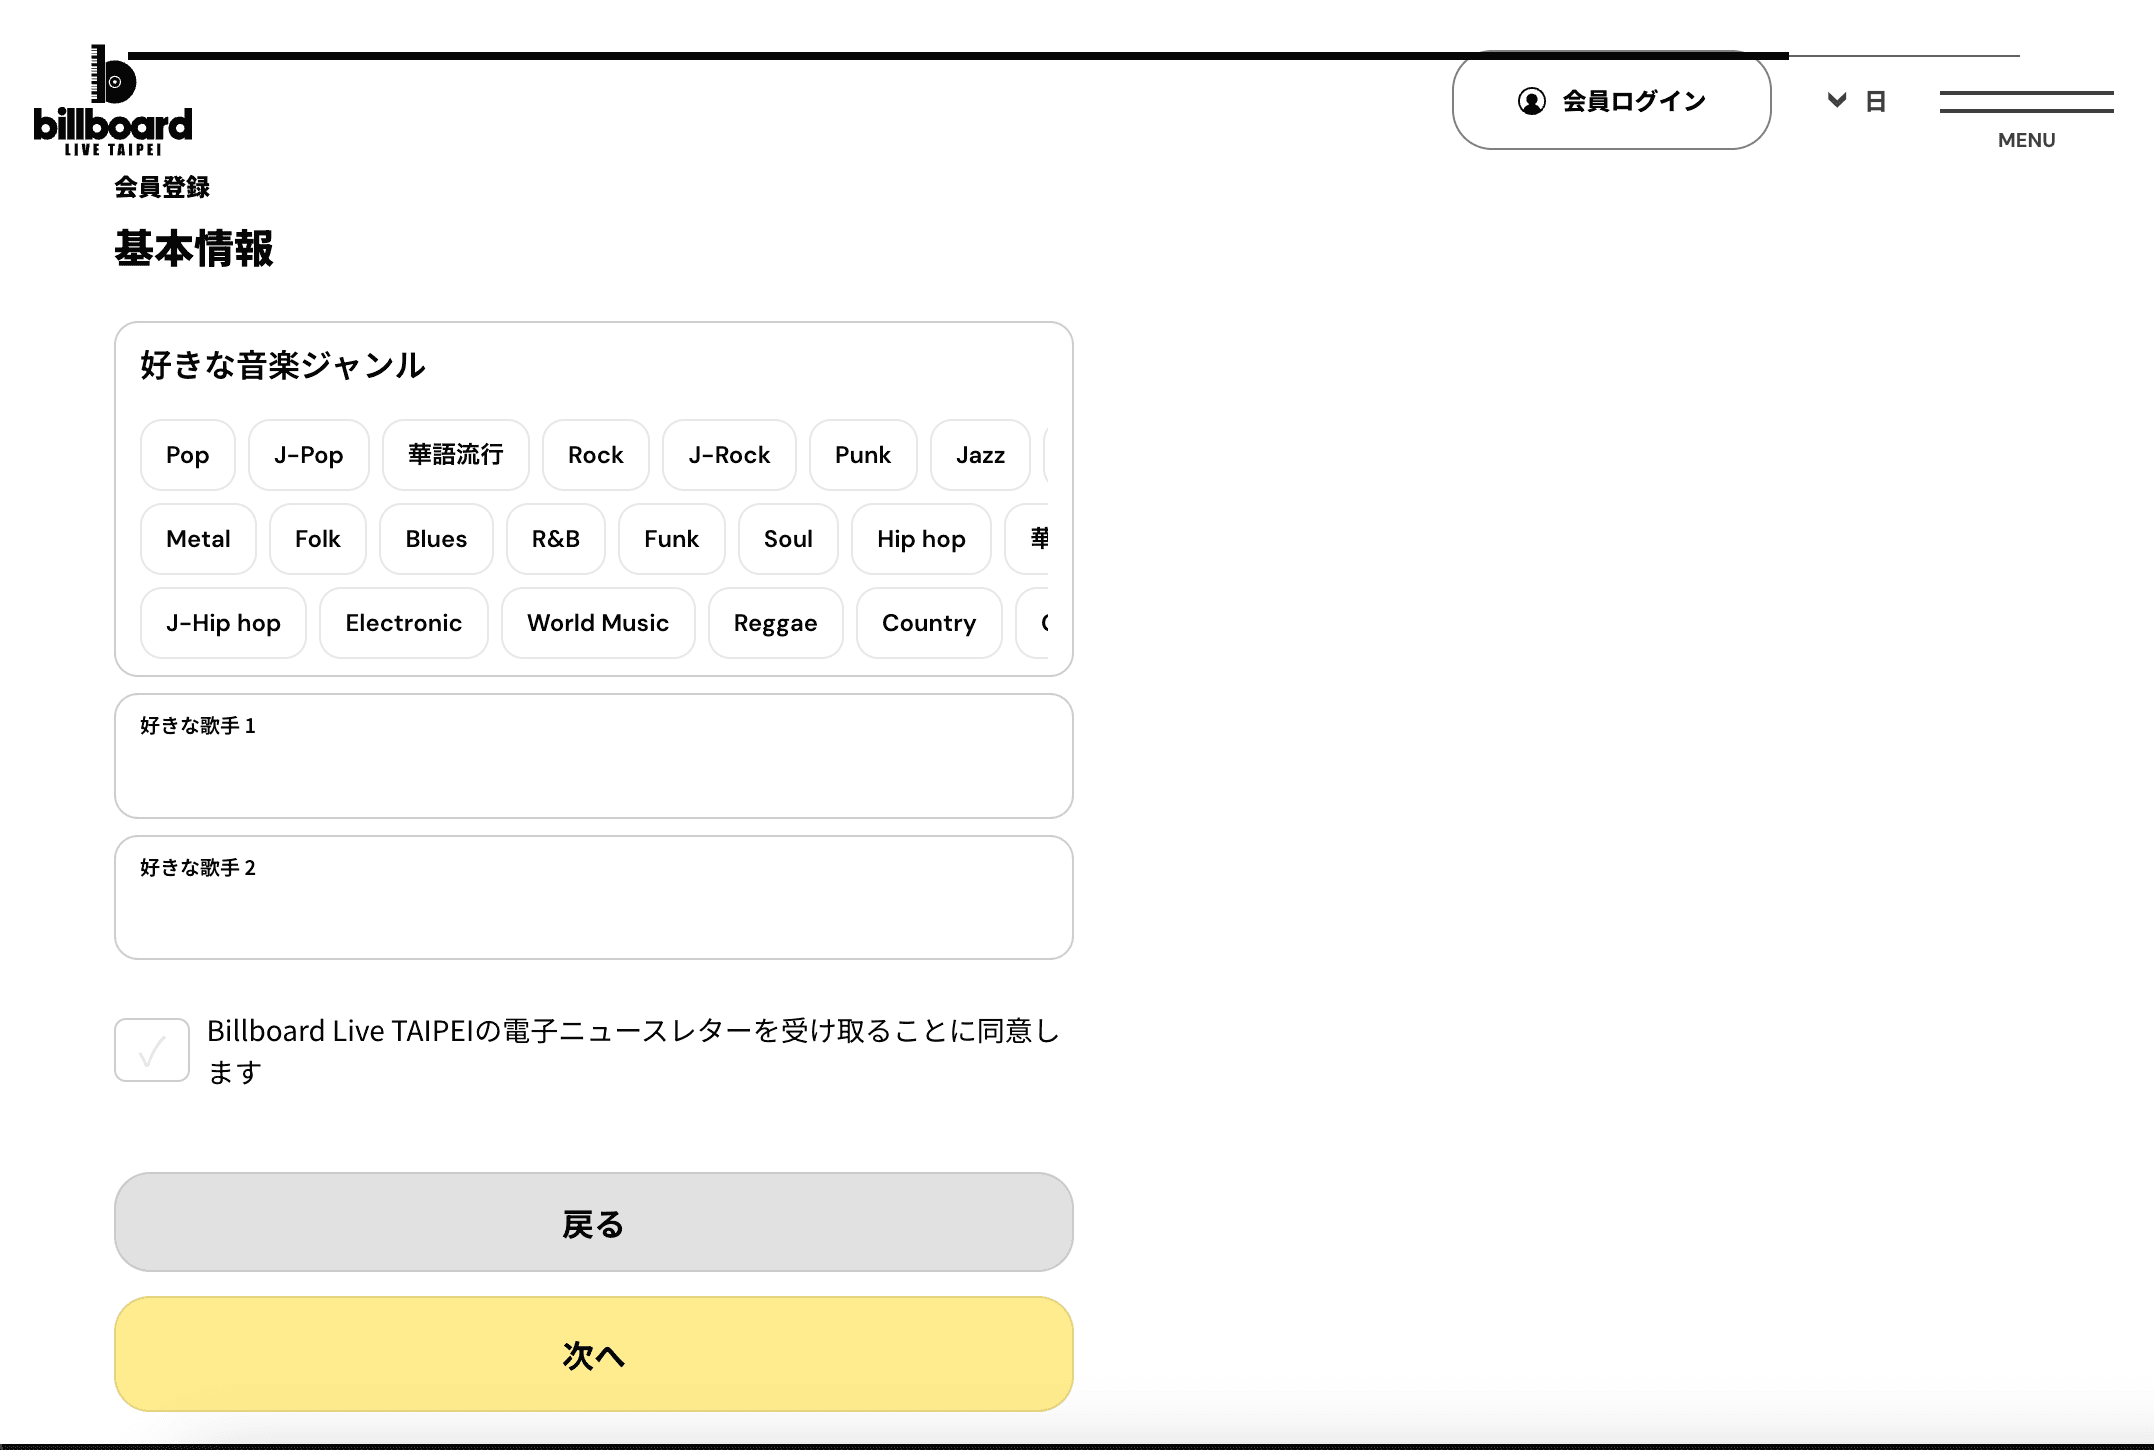This screenshot has width=2154, height=1450.
Task: Select the J-Pop genre
Action: coord(308,455)
